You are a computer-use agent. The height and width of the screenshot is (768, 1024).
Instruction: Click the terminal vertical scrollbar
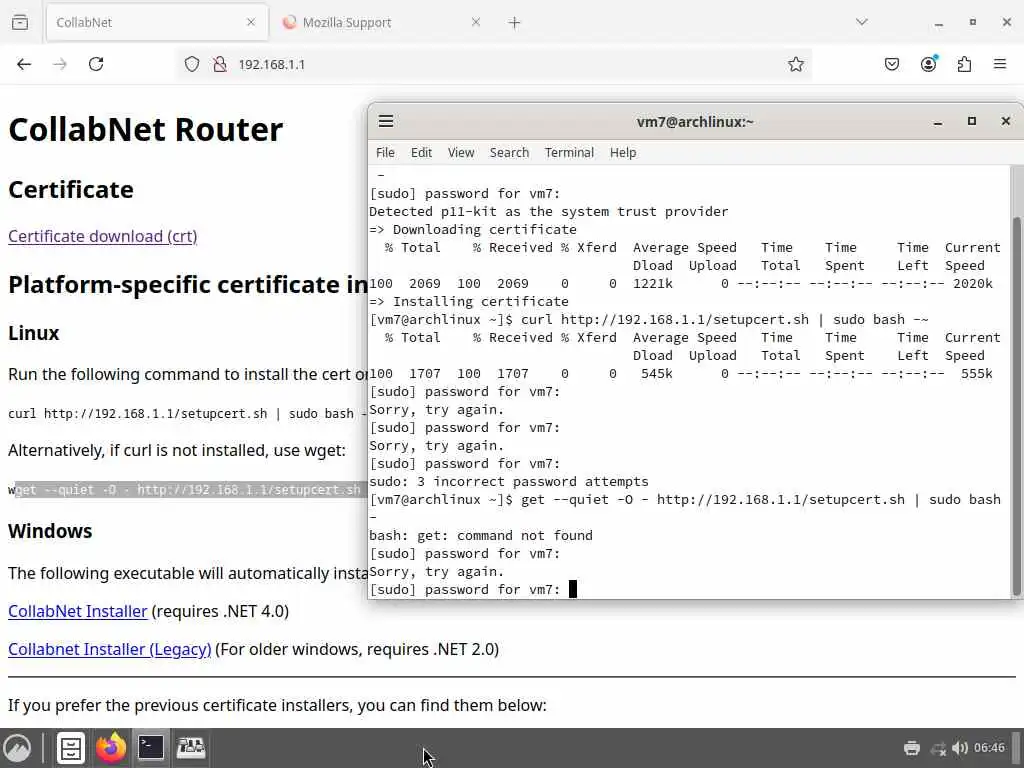(x=1016, y=405)
